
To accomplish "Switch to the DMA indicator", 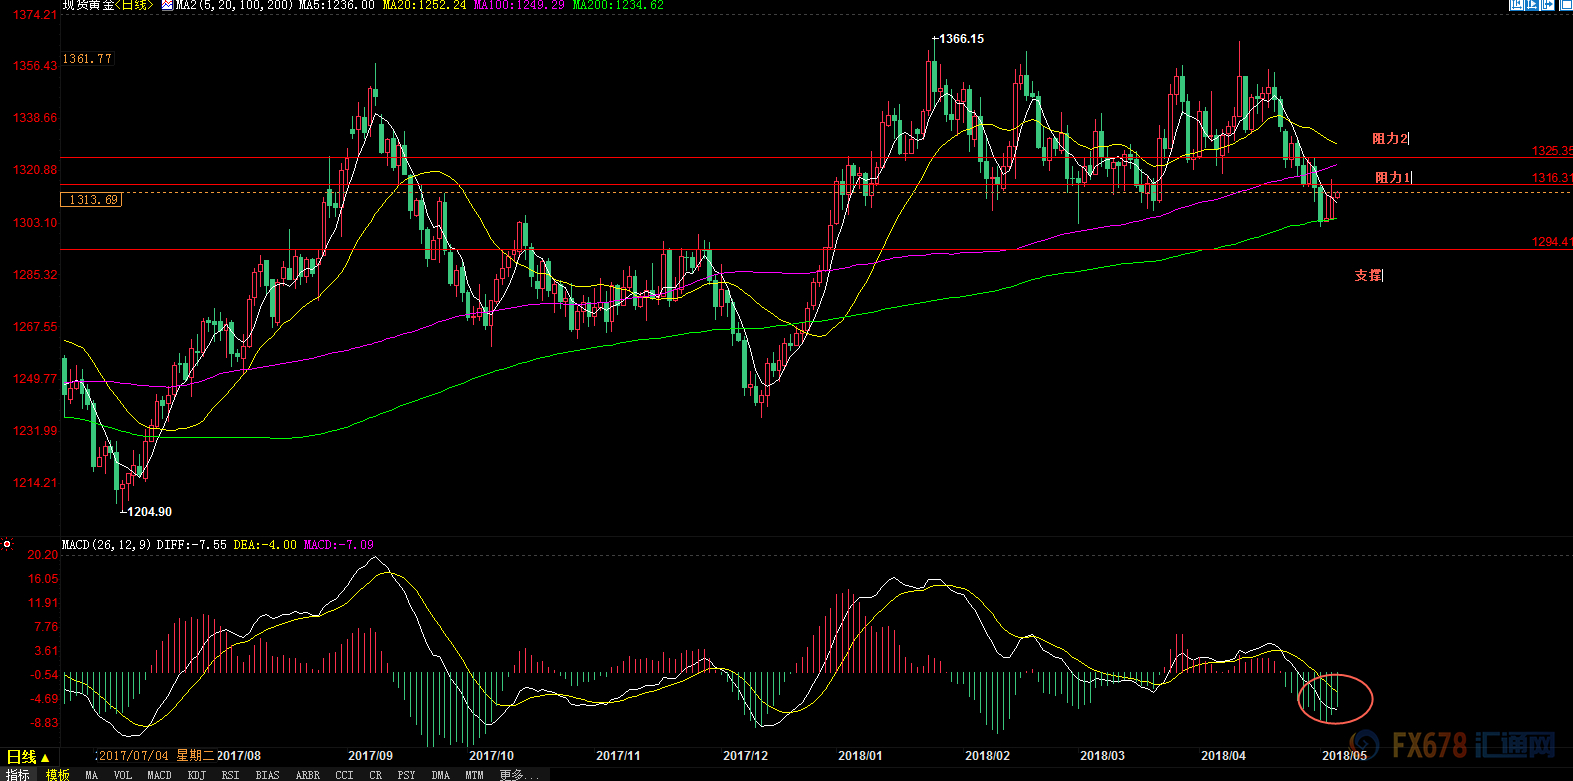I will point(440,775).
